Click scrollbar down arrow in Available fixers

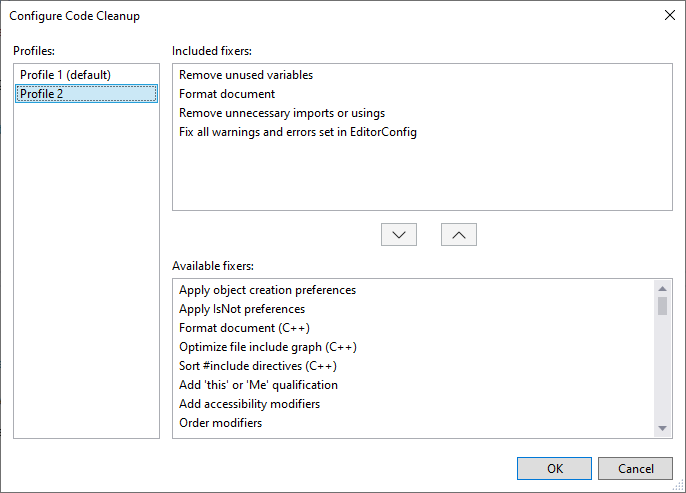(x=662, y=429)
